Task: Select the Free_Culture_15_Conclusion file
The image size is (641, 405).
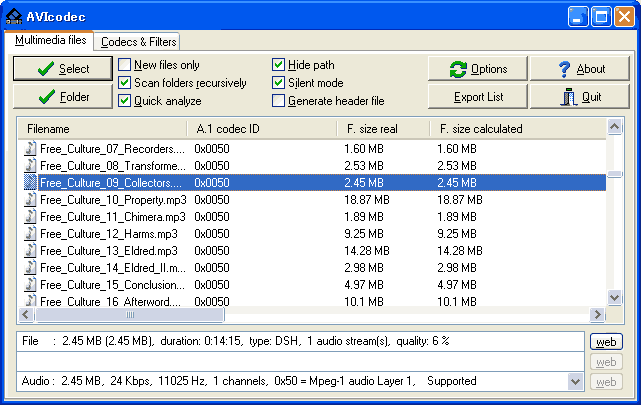Action: [112, 285]
